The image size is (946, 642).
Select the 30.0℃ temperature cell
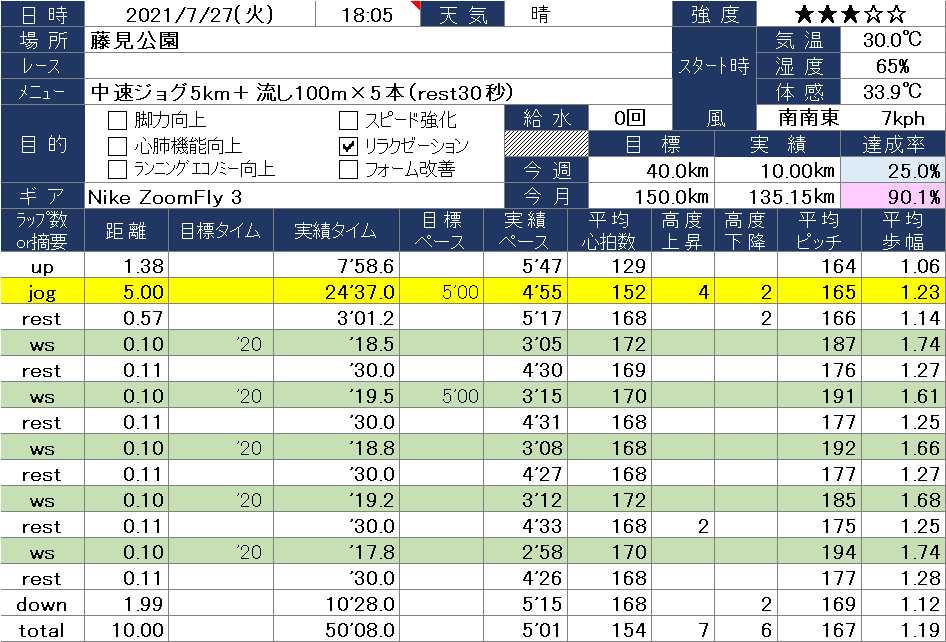[x=893, y=40]
